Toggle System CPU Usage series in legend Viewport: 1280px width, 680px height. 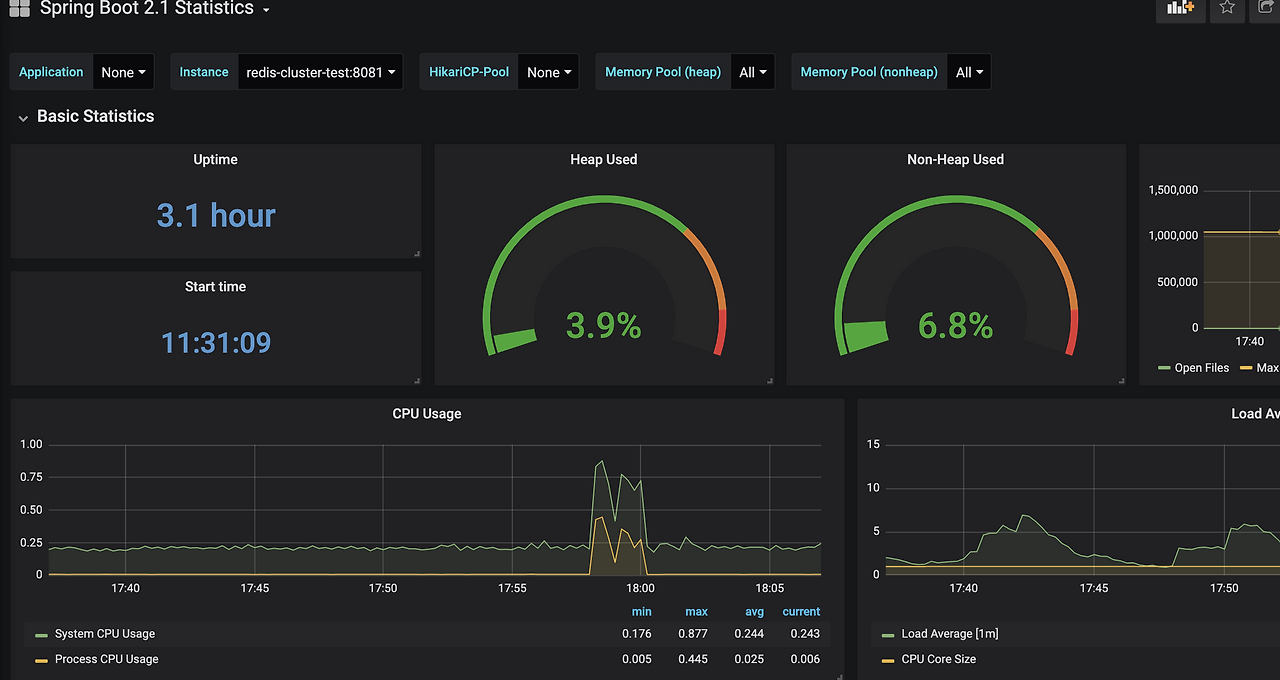click(x=105, y=634)
